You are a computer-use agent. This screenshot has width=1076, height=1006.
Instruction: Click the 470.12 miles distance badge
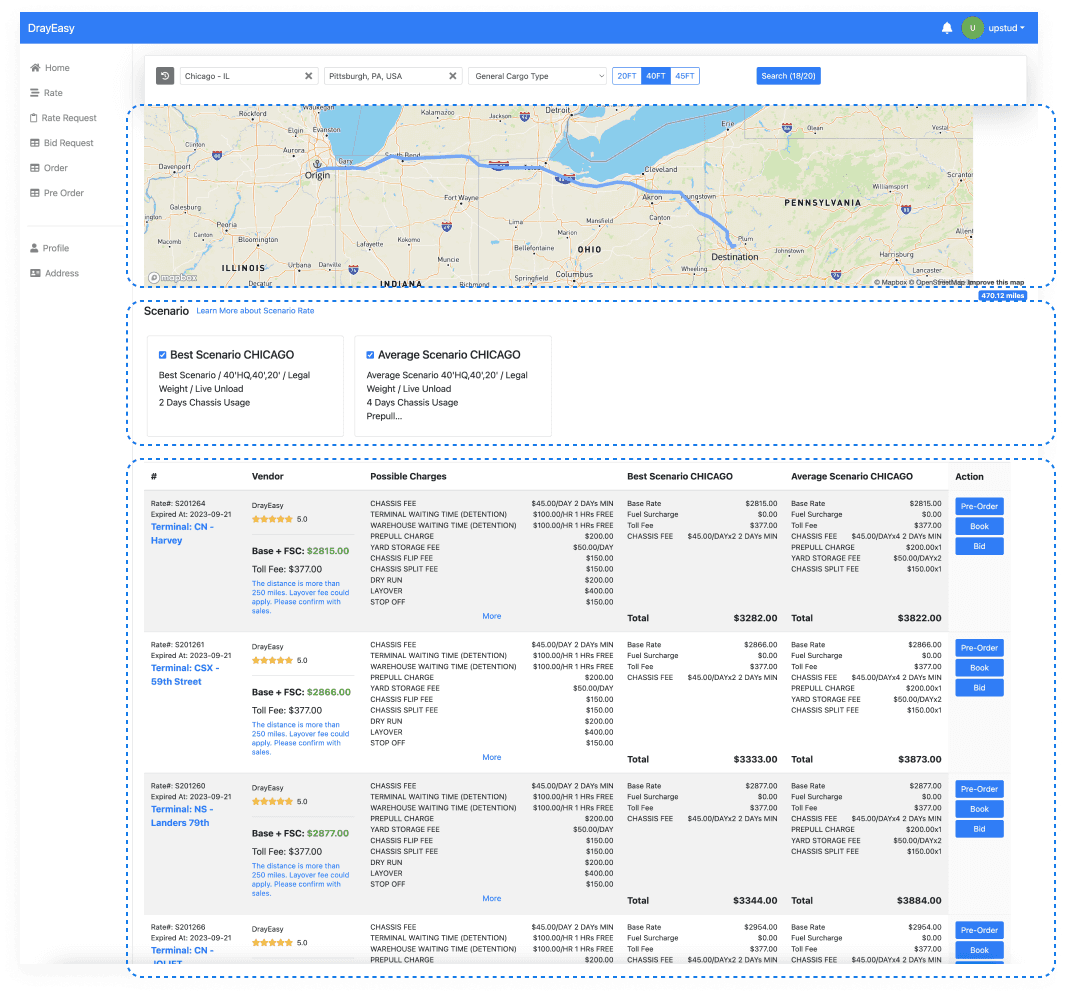[1003, 296]
